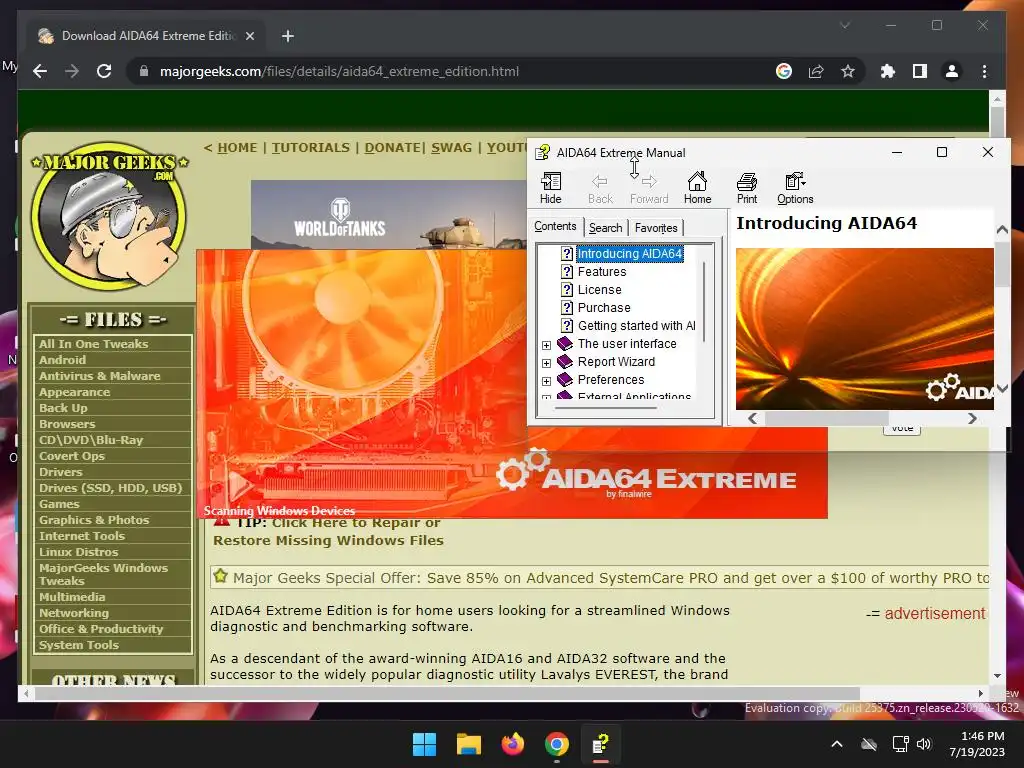Click the Features topic question-mark icon
The width and height of the screenshot is (1024, 768).
coord(567,272)
